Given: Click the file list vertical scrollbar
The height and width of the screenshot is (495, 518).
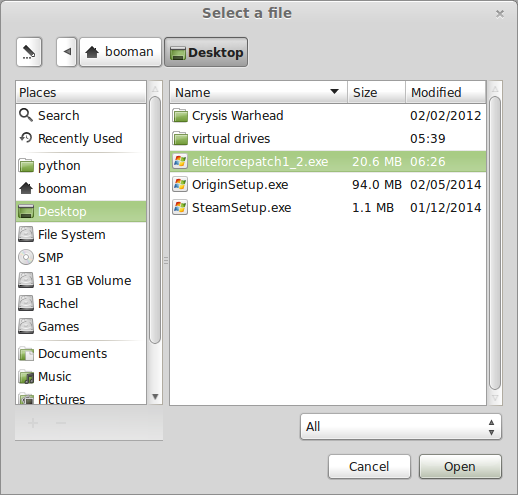Looking at the screenshot, I should pos(495,243).
